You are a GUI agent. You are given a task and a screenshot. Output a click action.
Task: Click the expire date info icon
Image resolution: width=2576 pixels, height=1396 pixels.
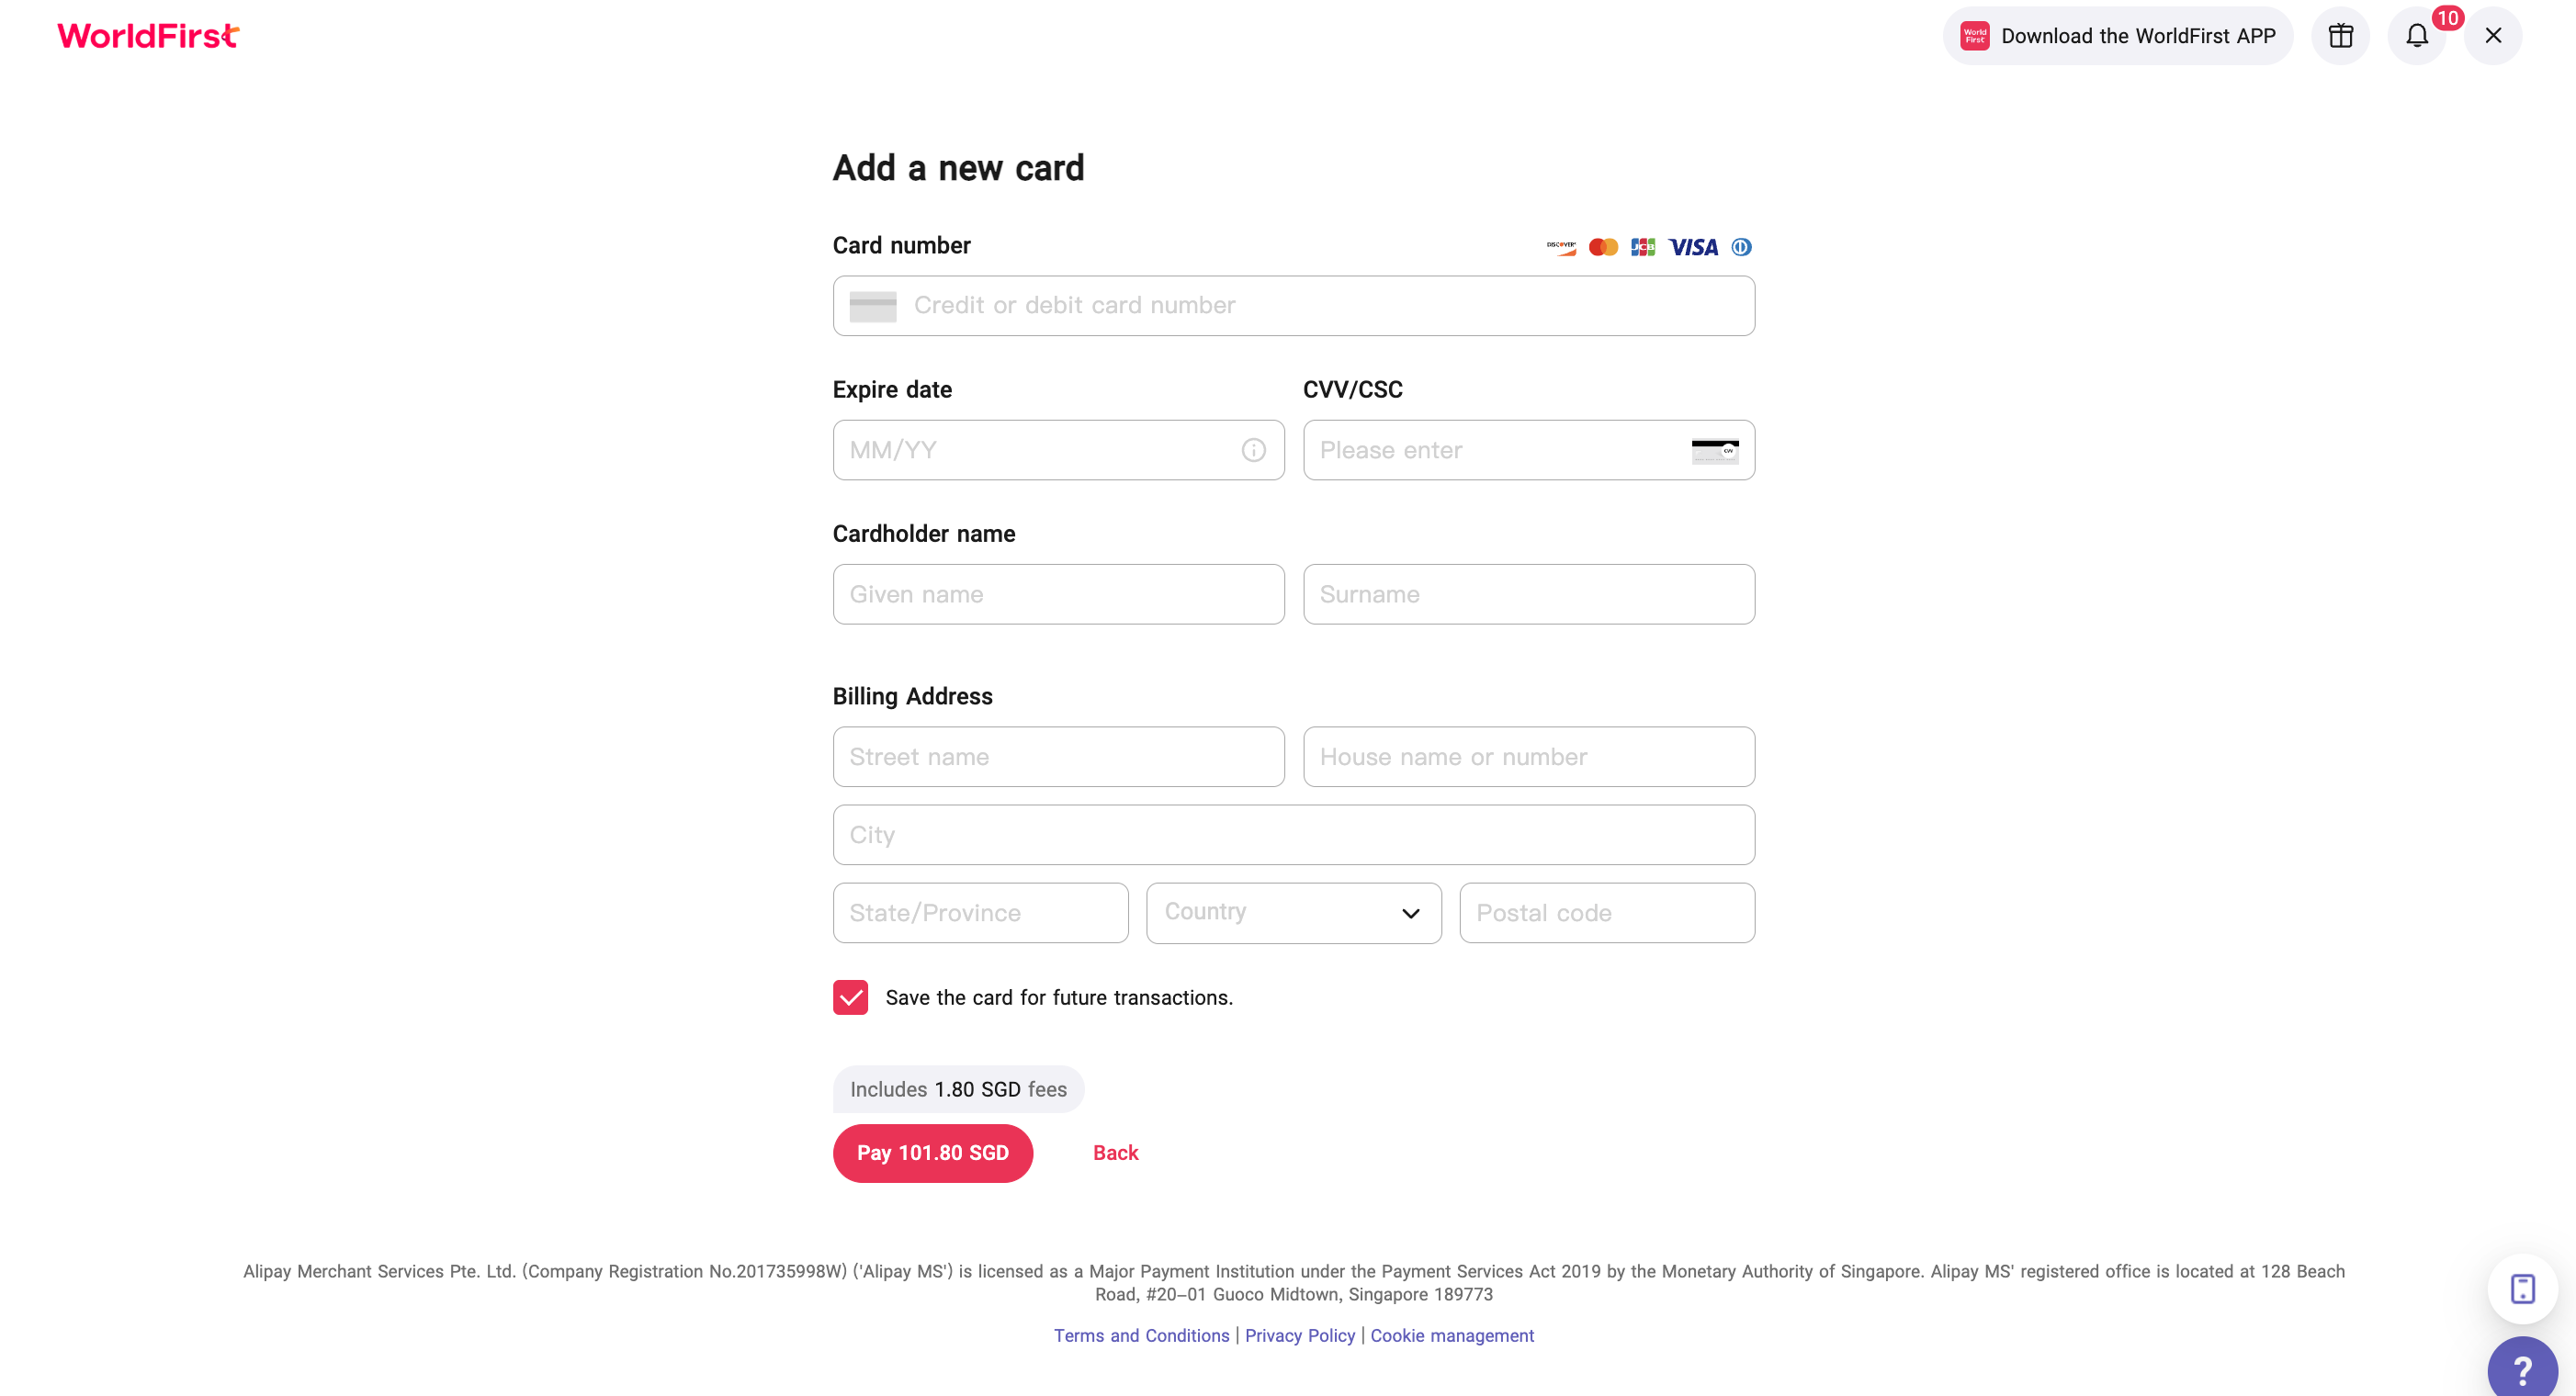pos(1253,450)
